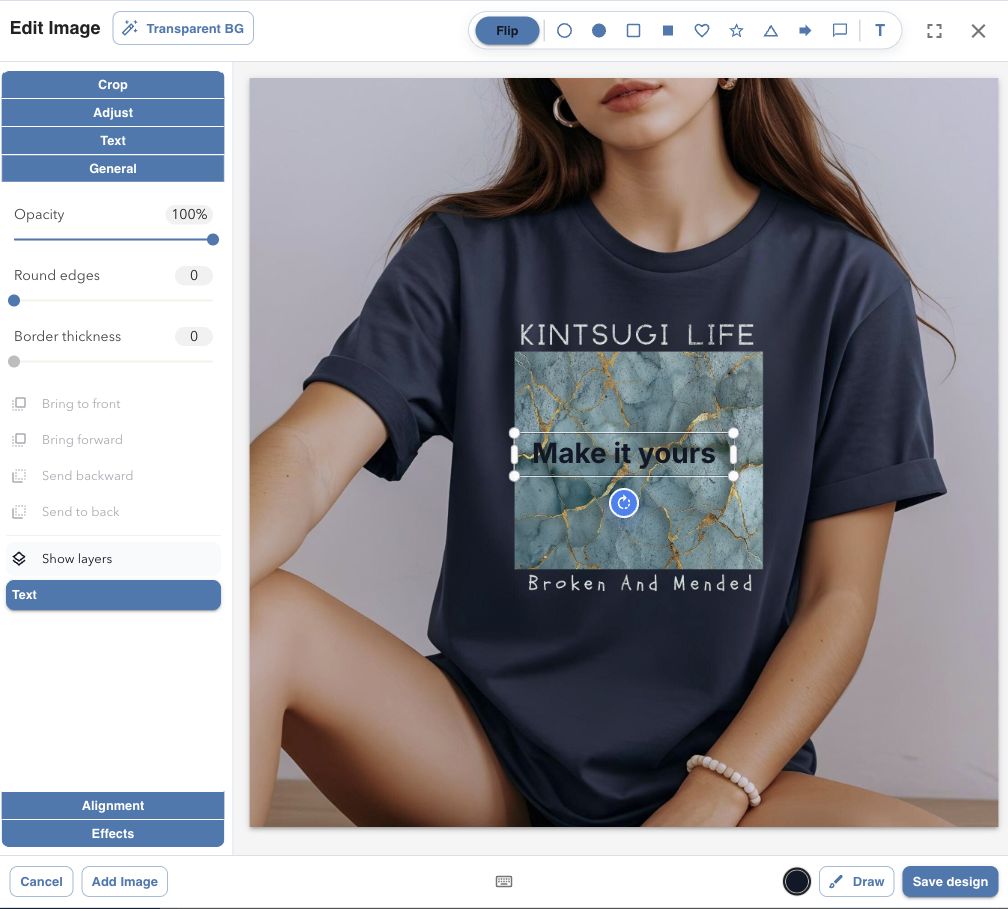Screen dimensions: 1008x909
Task: Add a filled circle shape
Action: click(x=598, y=31)
